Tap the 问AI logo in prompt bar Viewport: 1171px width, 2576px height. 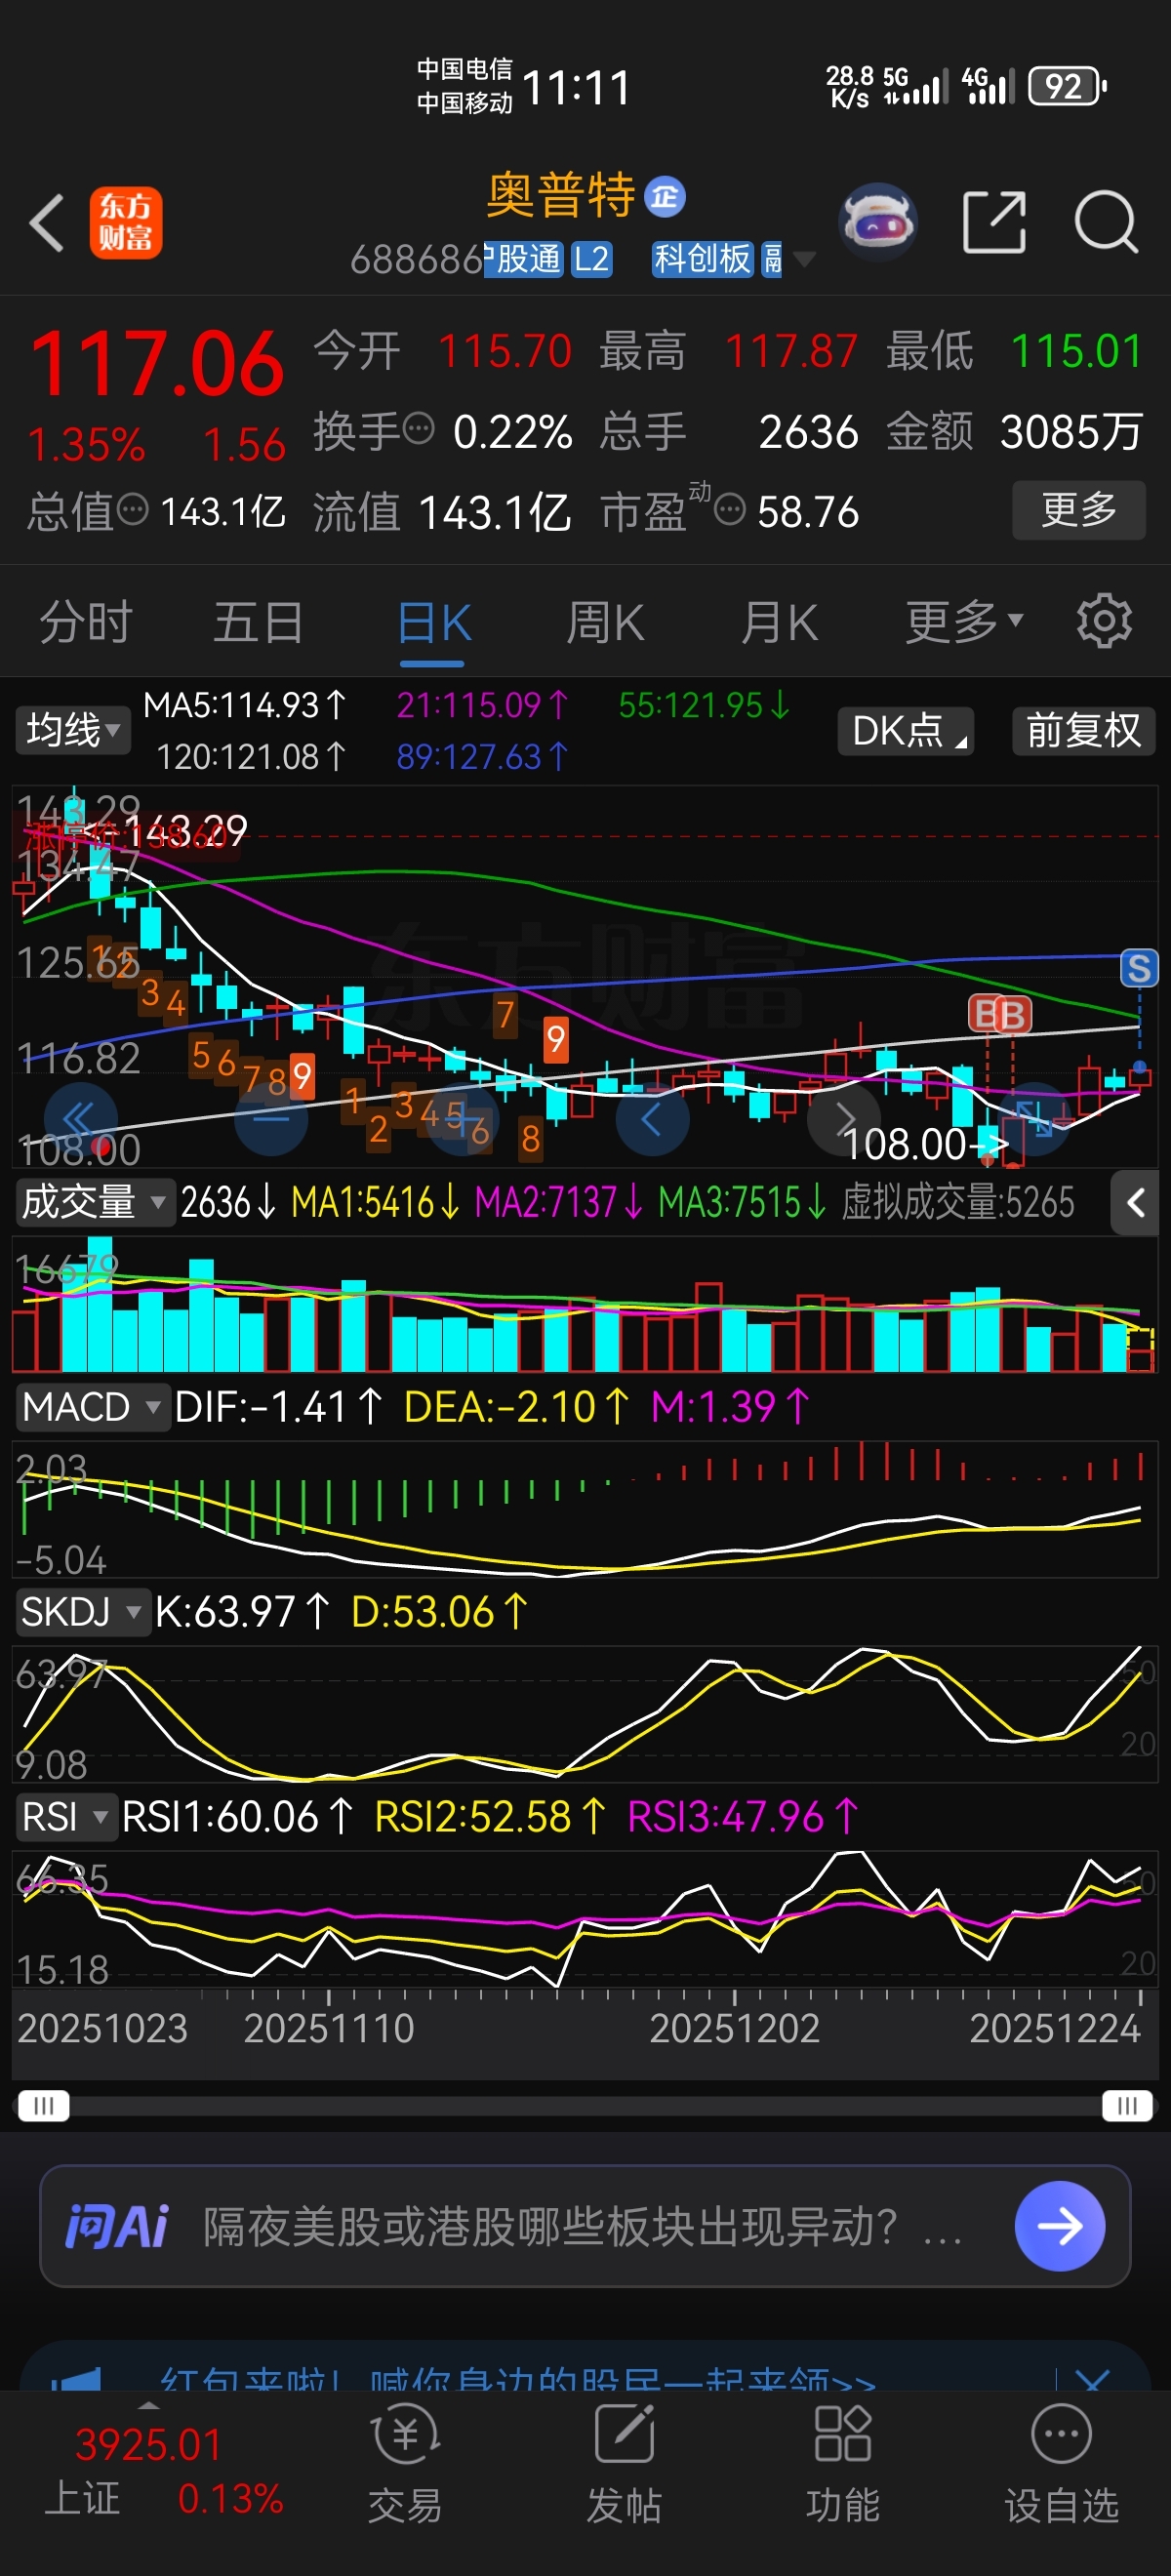click(x=117, y=2226)
